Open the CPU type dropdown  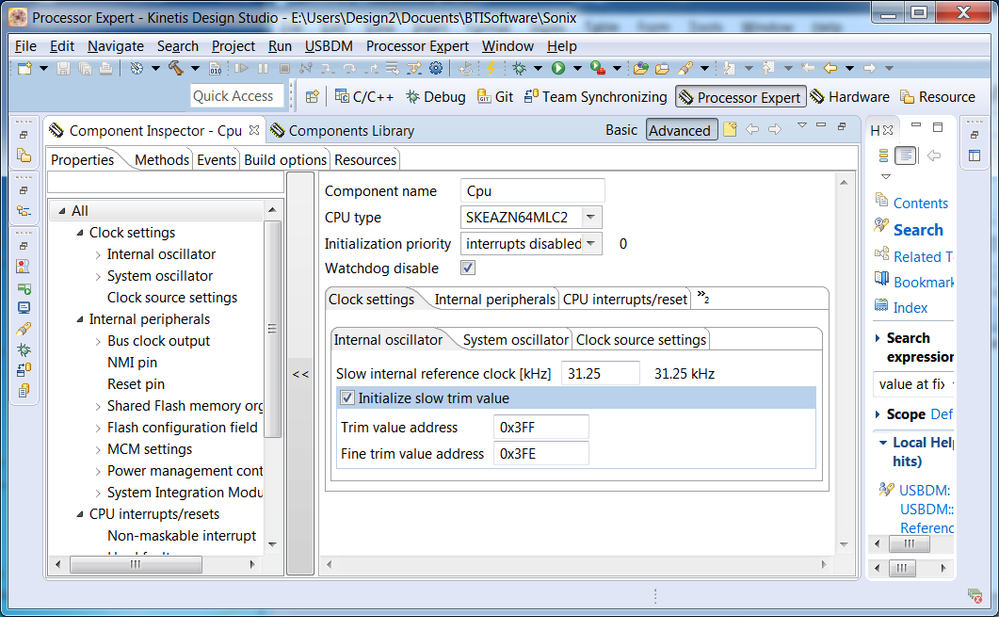[x=591, y=217]
